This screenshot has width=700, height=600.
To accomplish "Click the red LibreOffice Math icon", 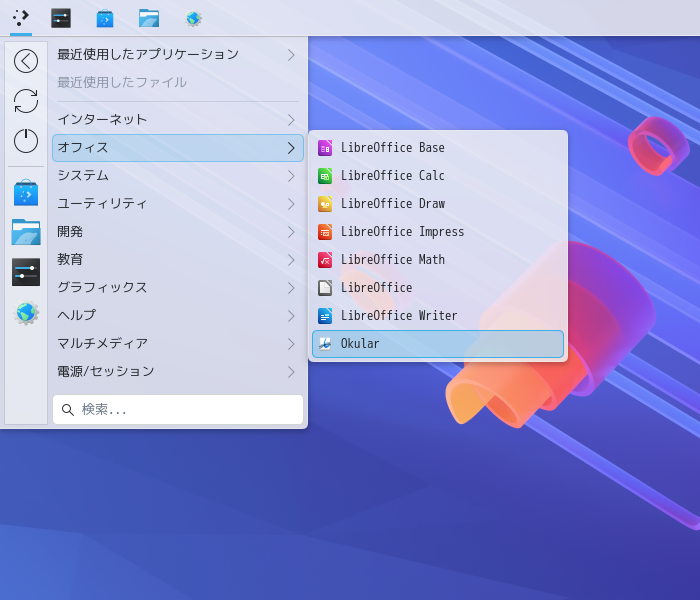I will click(325, 260).
